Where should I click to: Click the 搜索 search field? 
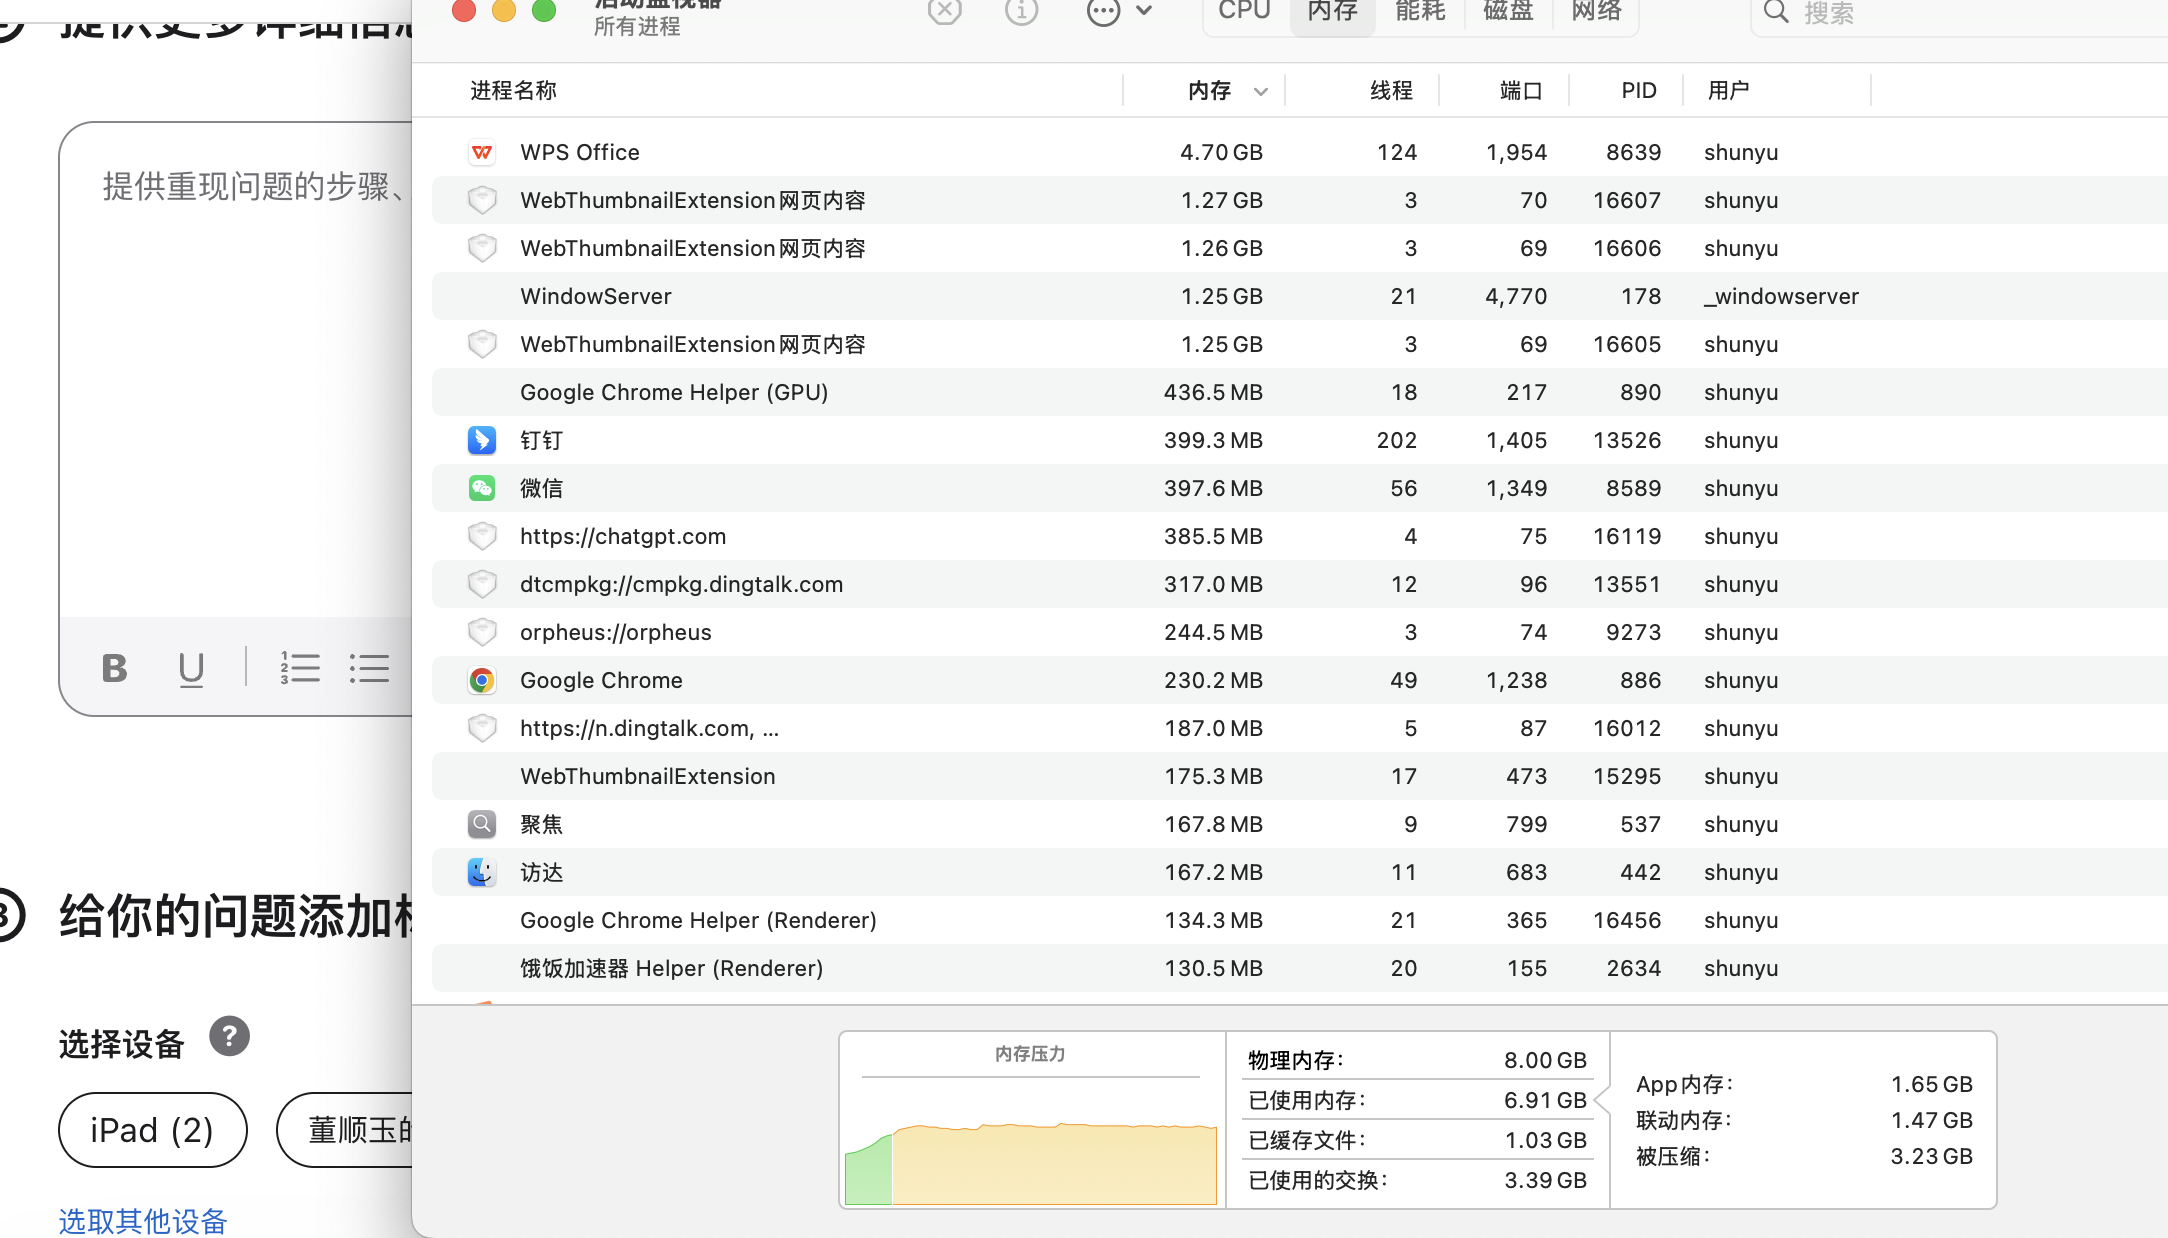pos(1960,14)
